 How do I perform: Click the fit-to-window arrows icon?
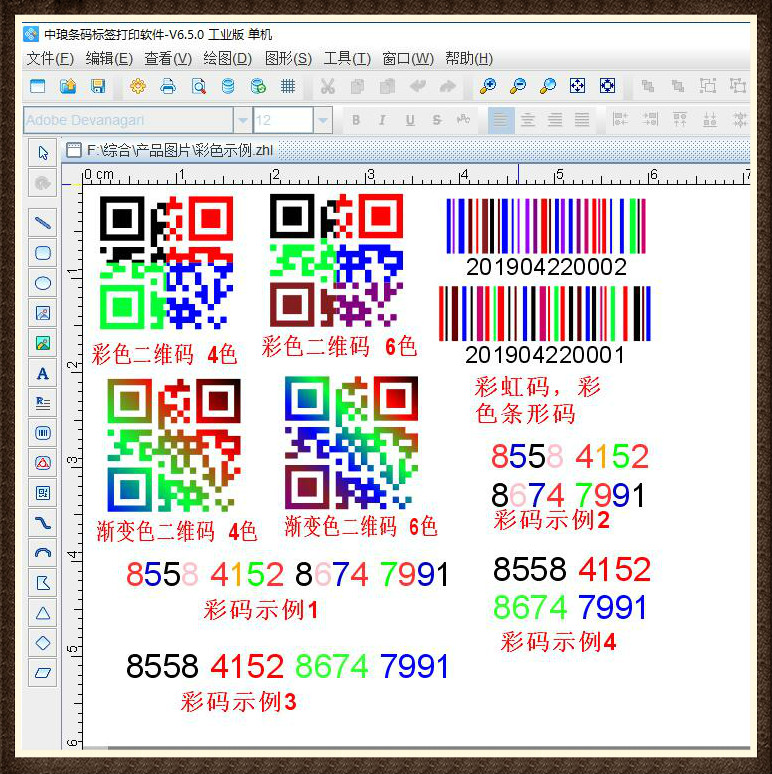[578, 86]
